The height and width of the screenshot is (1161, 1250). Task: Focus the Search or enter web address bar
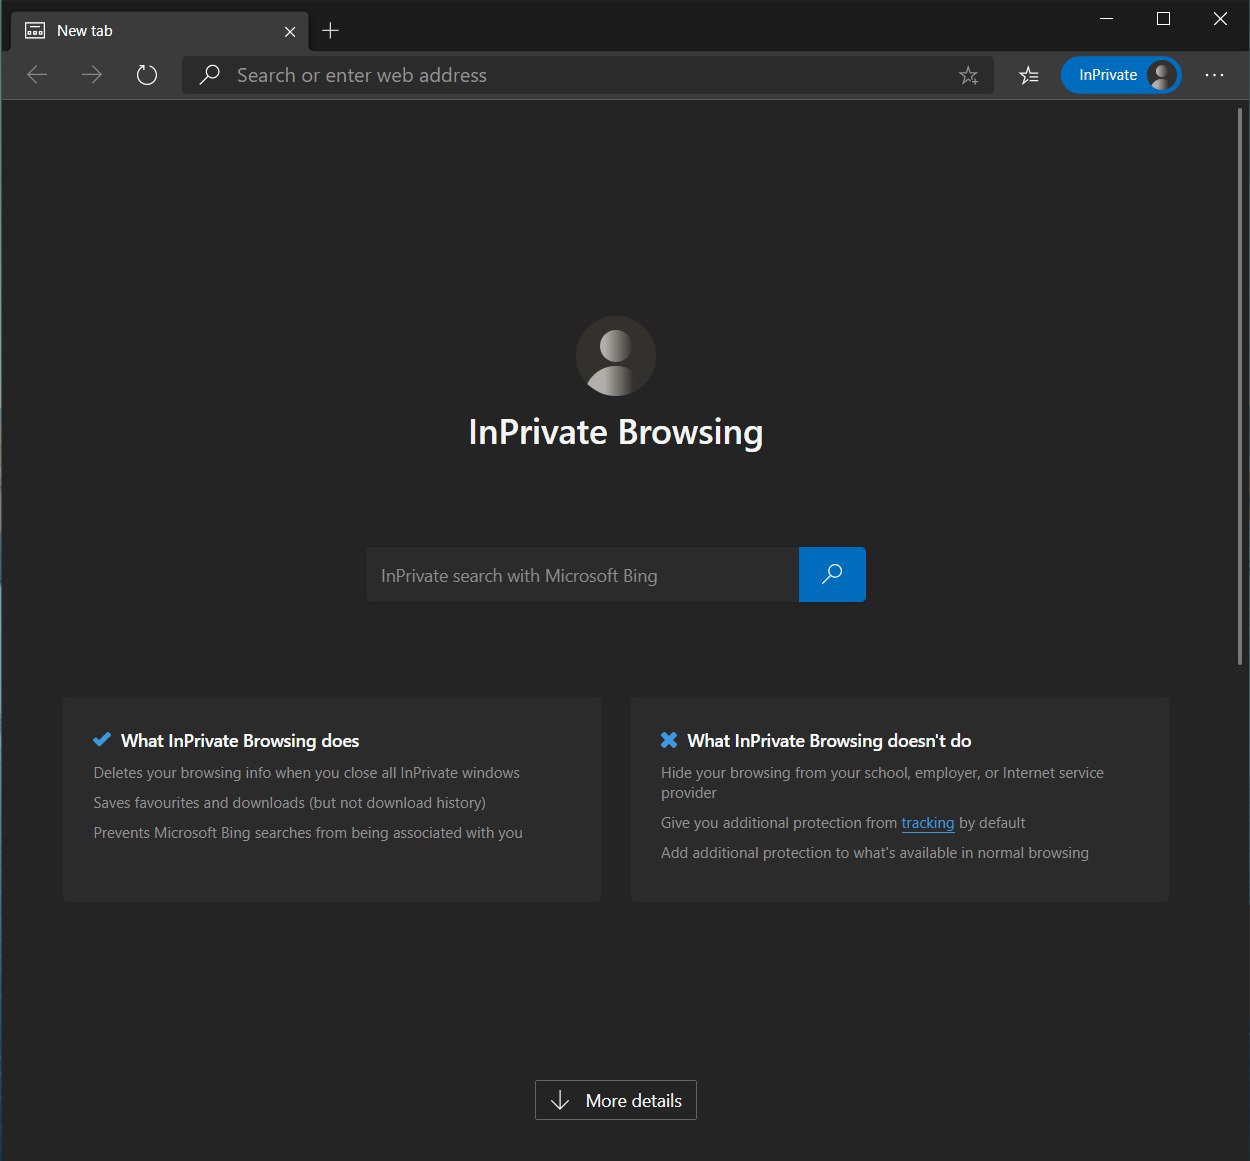coord(588,75)
